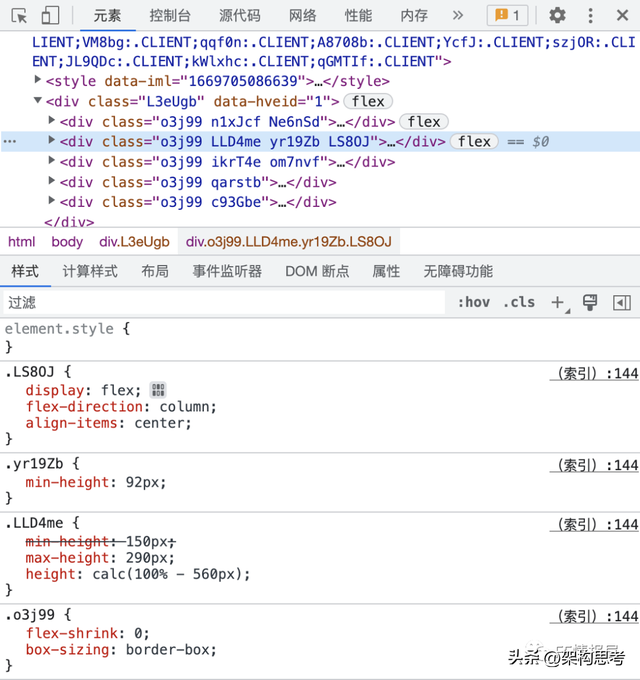Screen dimensions: 640x680
Task: Toggle the device toolbar icon
Action: [50, 16]
